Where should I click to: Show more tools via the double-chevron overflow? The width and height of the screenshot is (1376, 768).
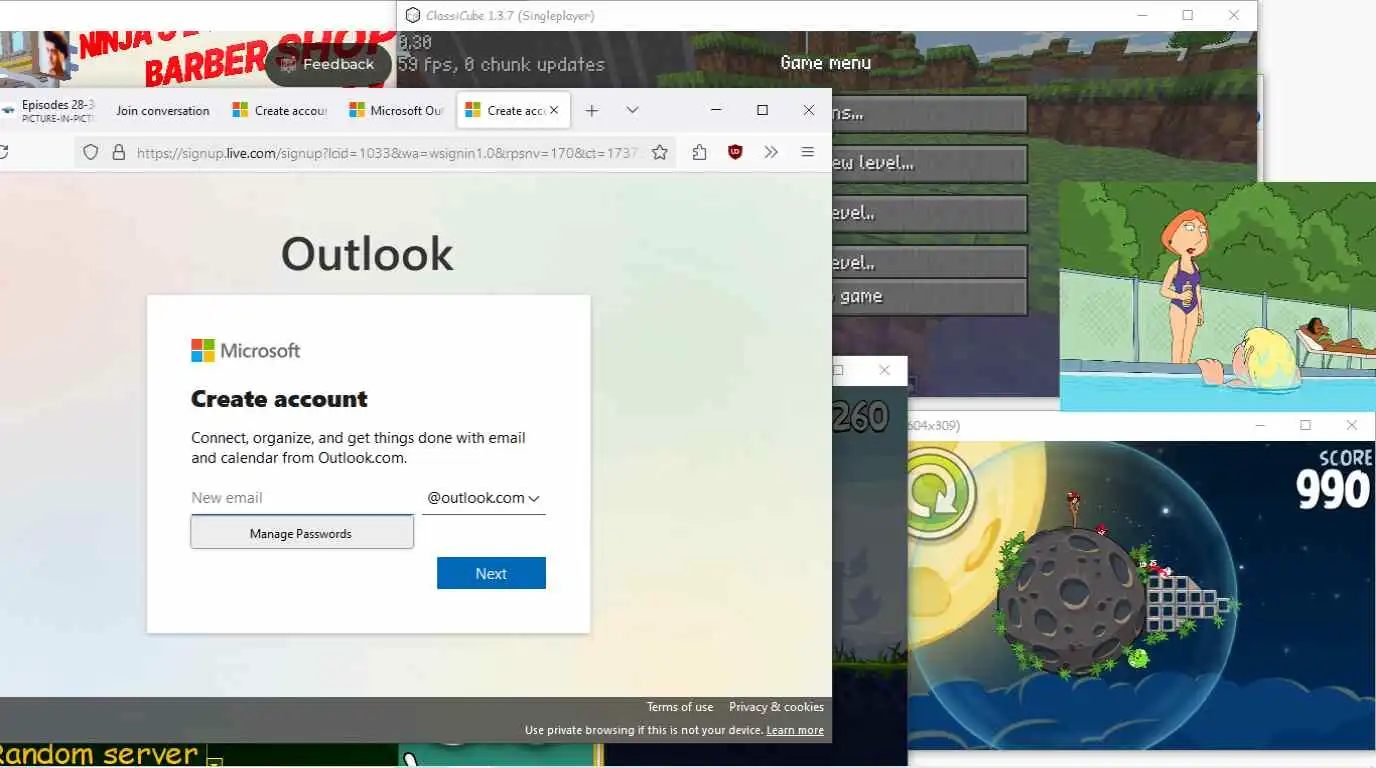771,153
